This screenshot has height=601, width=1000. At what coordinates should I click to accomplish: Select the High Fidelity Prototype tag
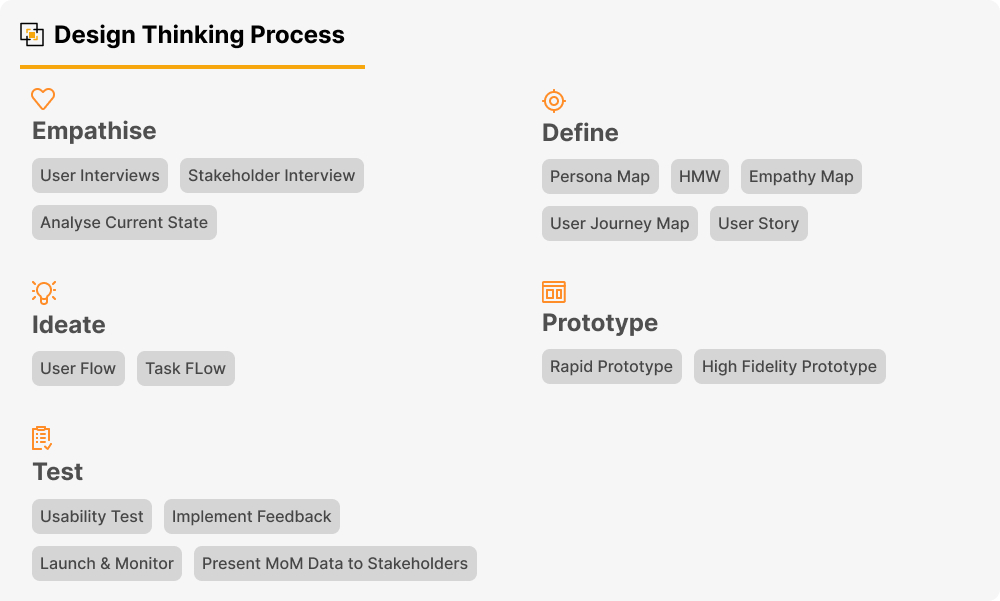pyautogui.click(x=790, y=367)
